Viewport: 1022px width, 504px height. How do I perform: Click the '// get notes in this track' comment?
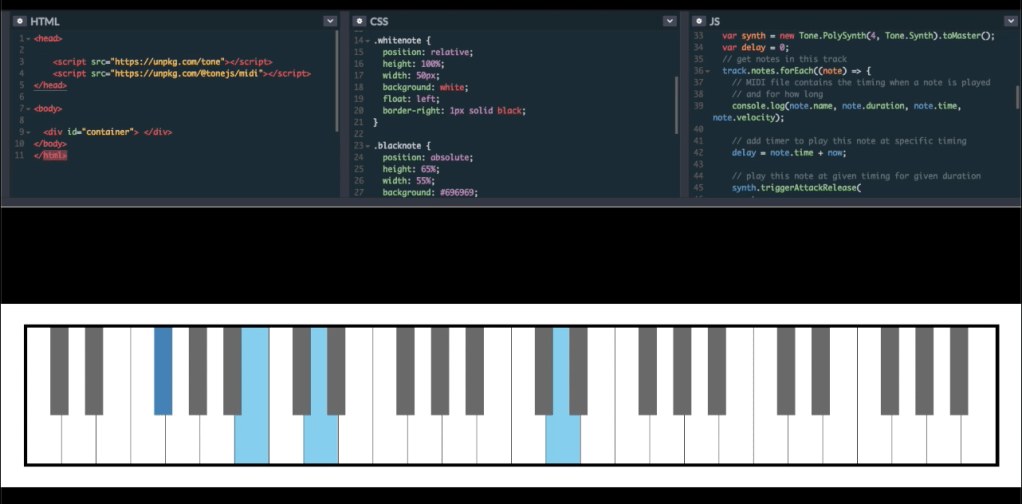click(785, 59)
